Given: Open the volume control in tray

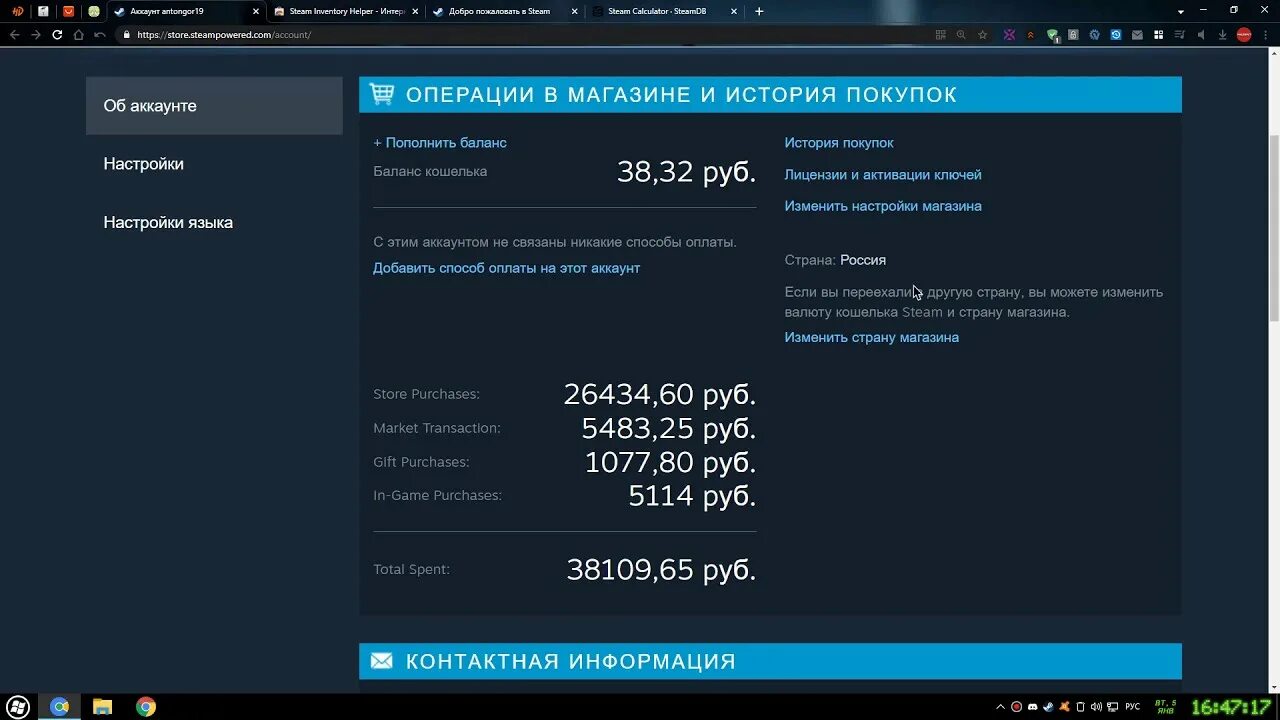Looking at the screenshot, I should click(x=1096, y=707).
